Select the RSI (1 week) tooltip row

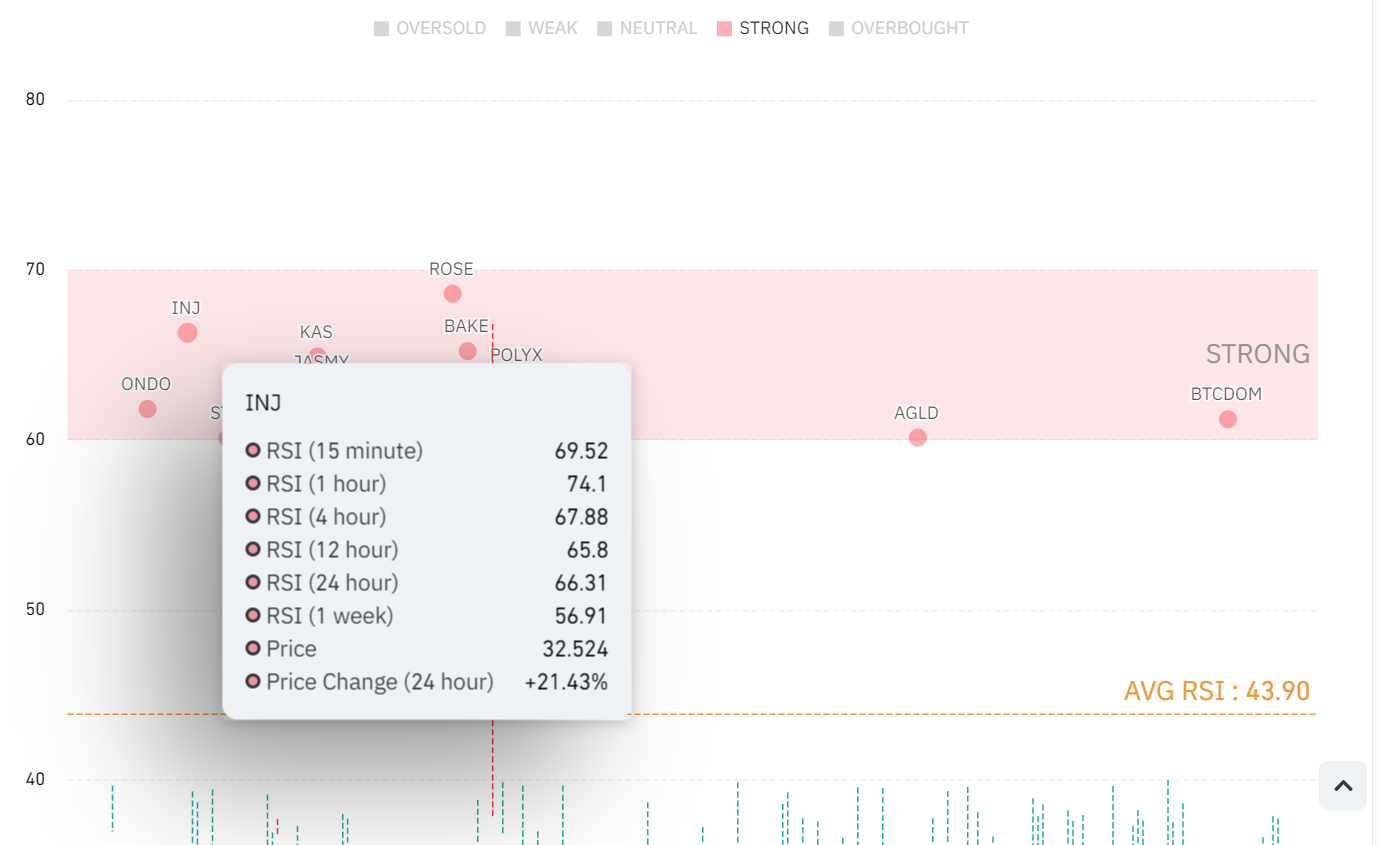pos(426,616)
